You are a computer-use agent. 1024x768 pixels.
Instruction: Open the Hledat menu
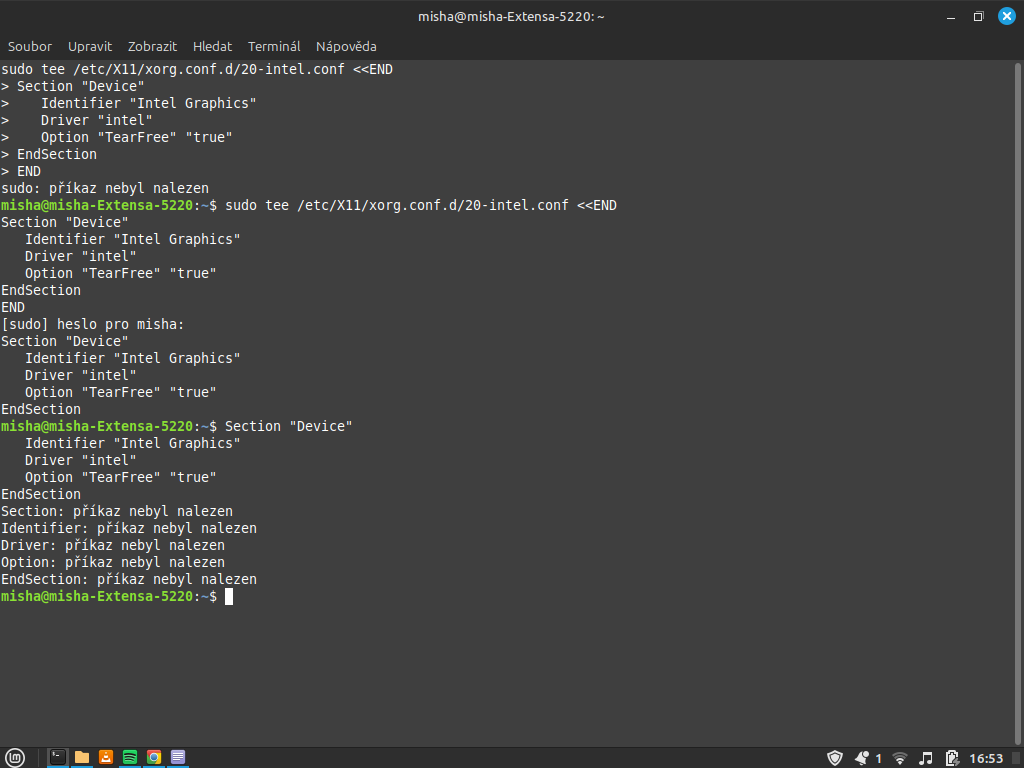212,46
